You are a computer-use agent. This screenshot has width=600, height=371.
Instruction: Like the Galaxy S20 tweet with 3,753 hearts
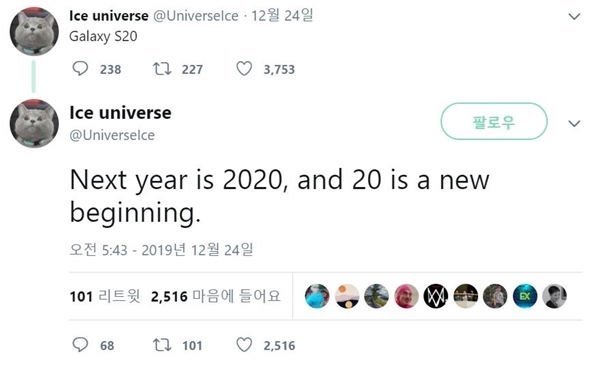tap(244, 69)
